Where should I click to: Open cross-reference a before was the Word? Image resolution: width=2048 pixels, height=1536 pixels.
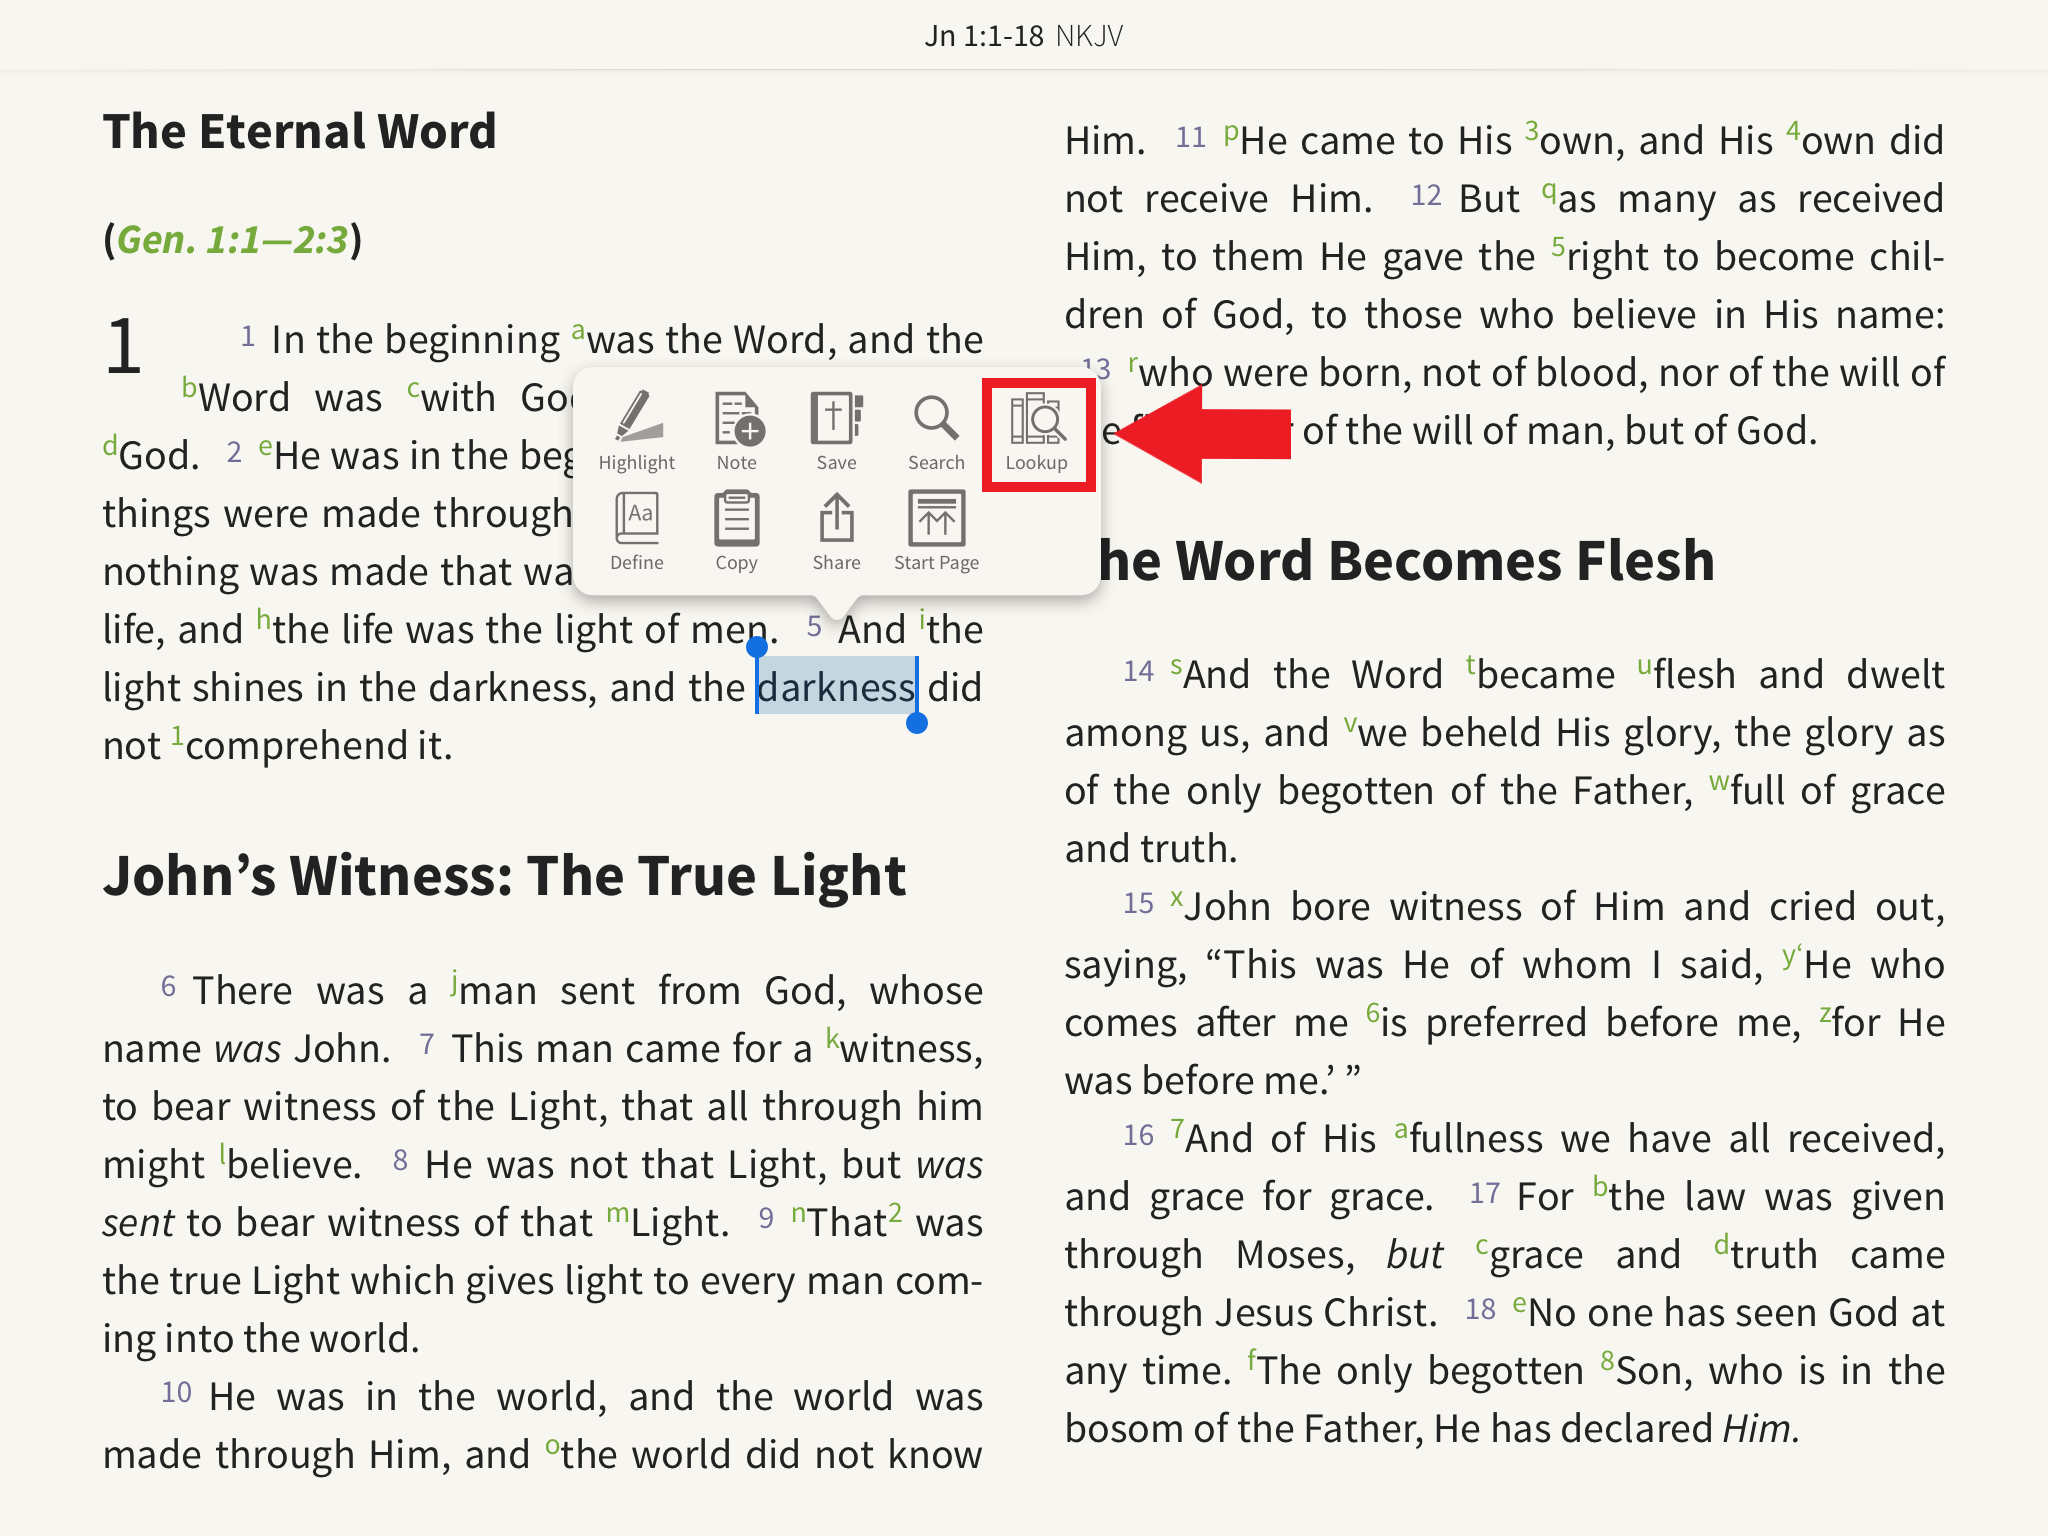coord(578,331)
